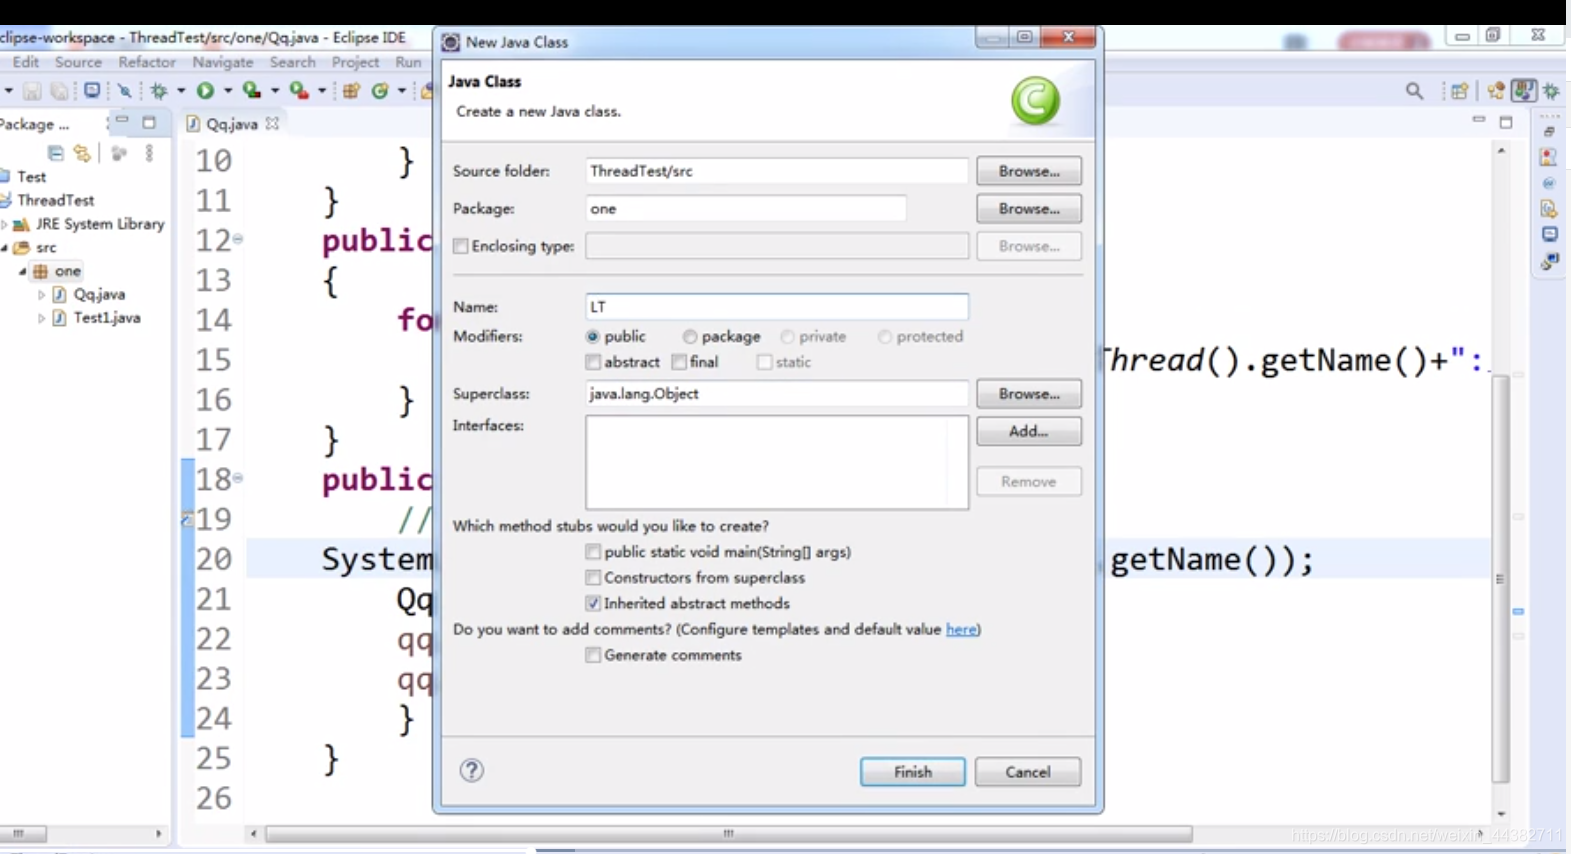Open the New Java Class dropdown arrow
This screenshot has height=854, width=1571.
pos(402,91)
